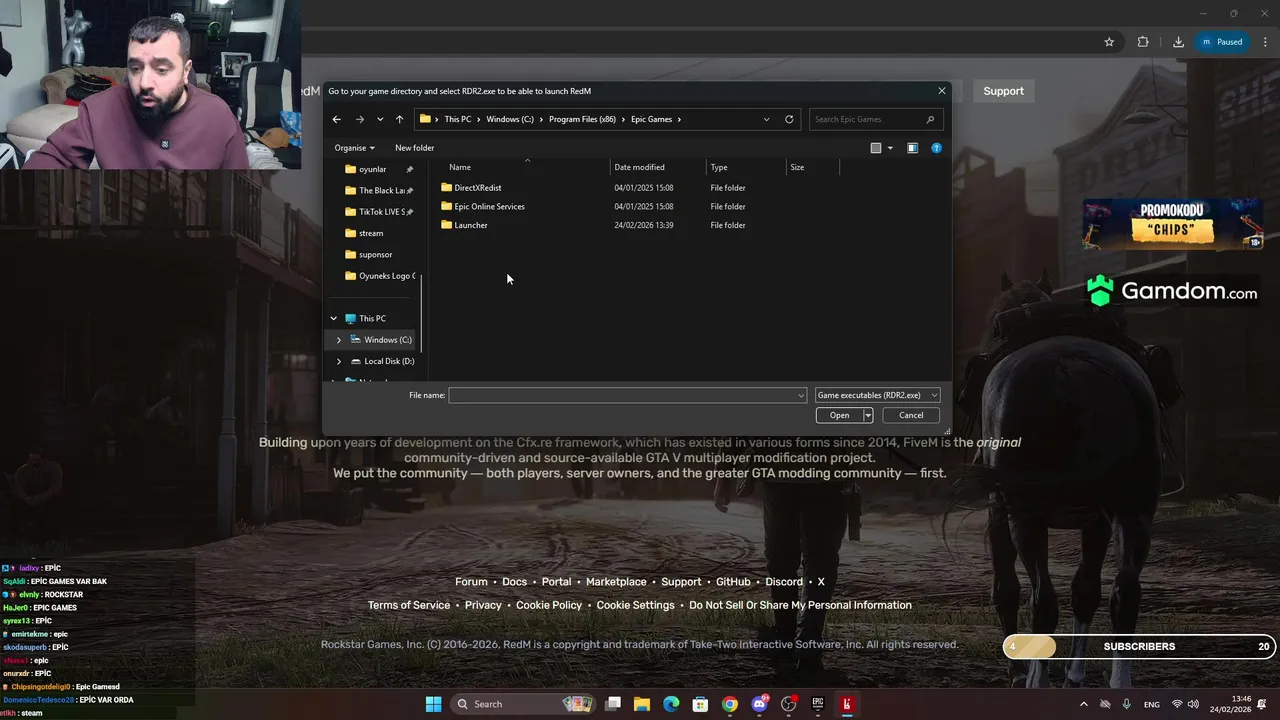The height and width of the screenshot is (720, 1280).
Task: Sort by Date modified column
Action: (639, 167)
